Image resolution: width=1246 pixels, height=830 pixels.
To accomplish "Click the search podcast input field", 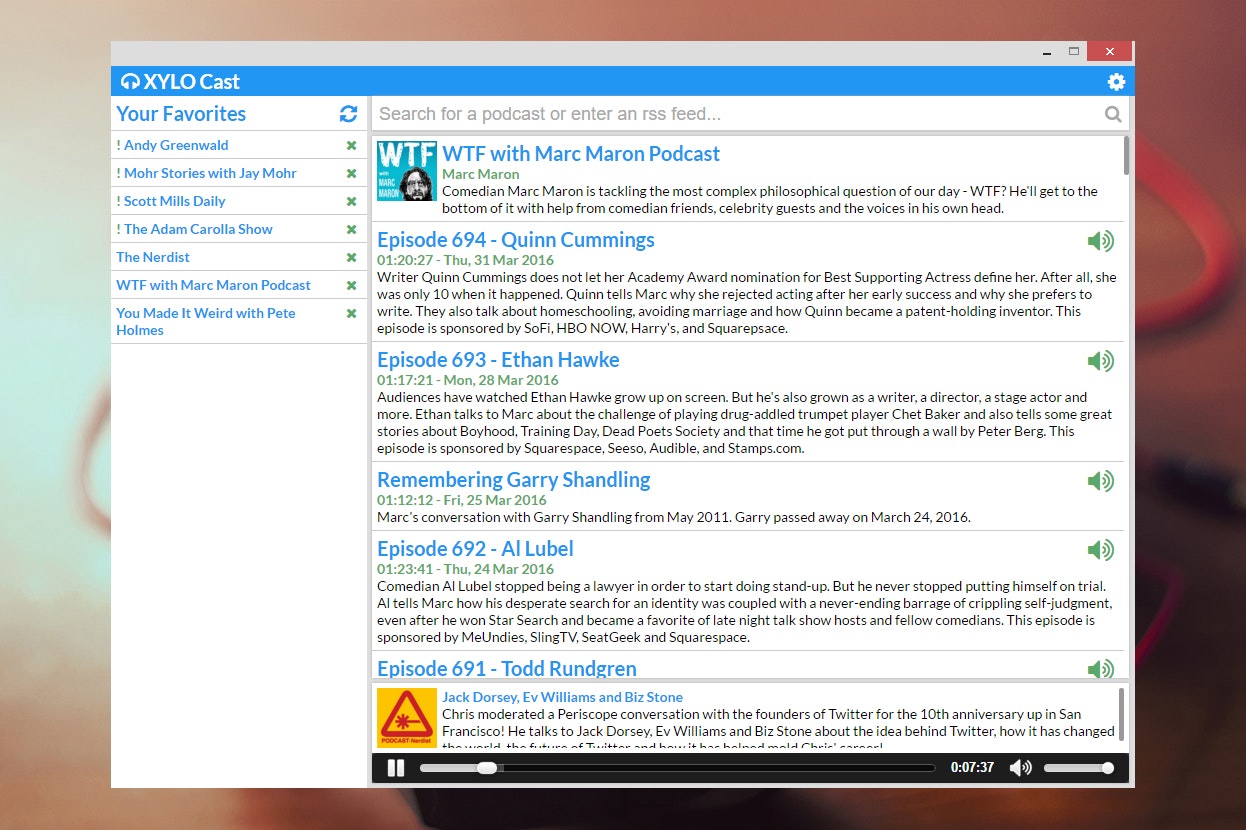I will click(x=700, y=113).
